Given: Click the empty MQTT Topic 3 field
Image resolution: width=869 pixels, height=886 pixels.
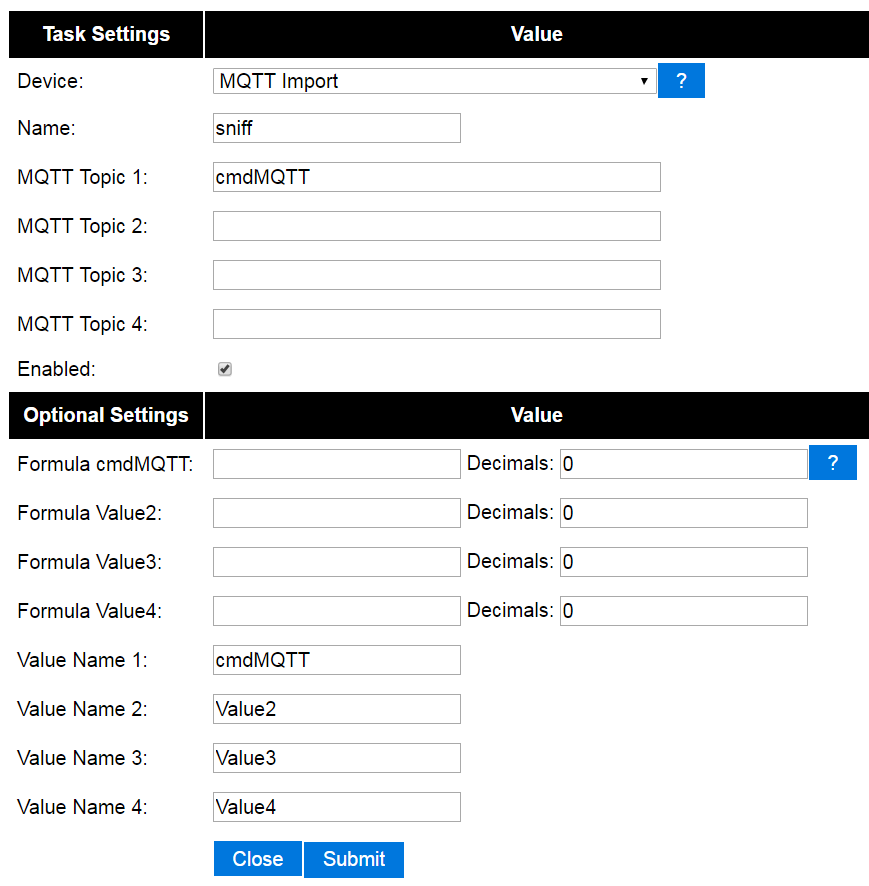Looking at the screenshot, I should point(437,275).
